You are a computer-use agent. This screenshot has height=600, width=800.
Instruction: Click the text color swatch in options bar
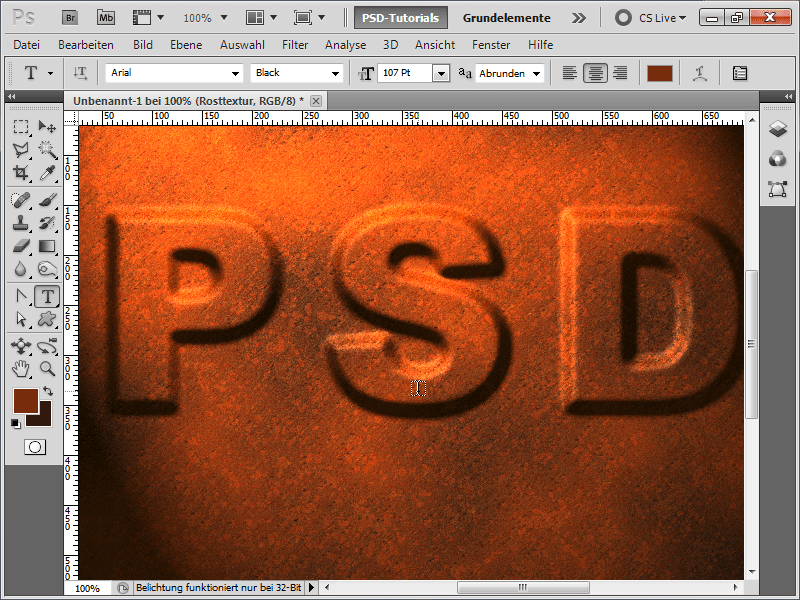[x=660, y=73]
